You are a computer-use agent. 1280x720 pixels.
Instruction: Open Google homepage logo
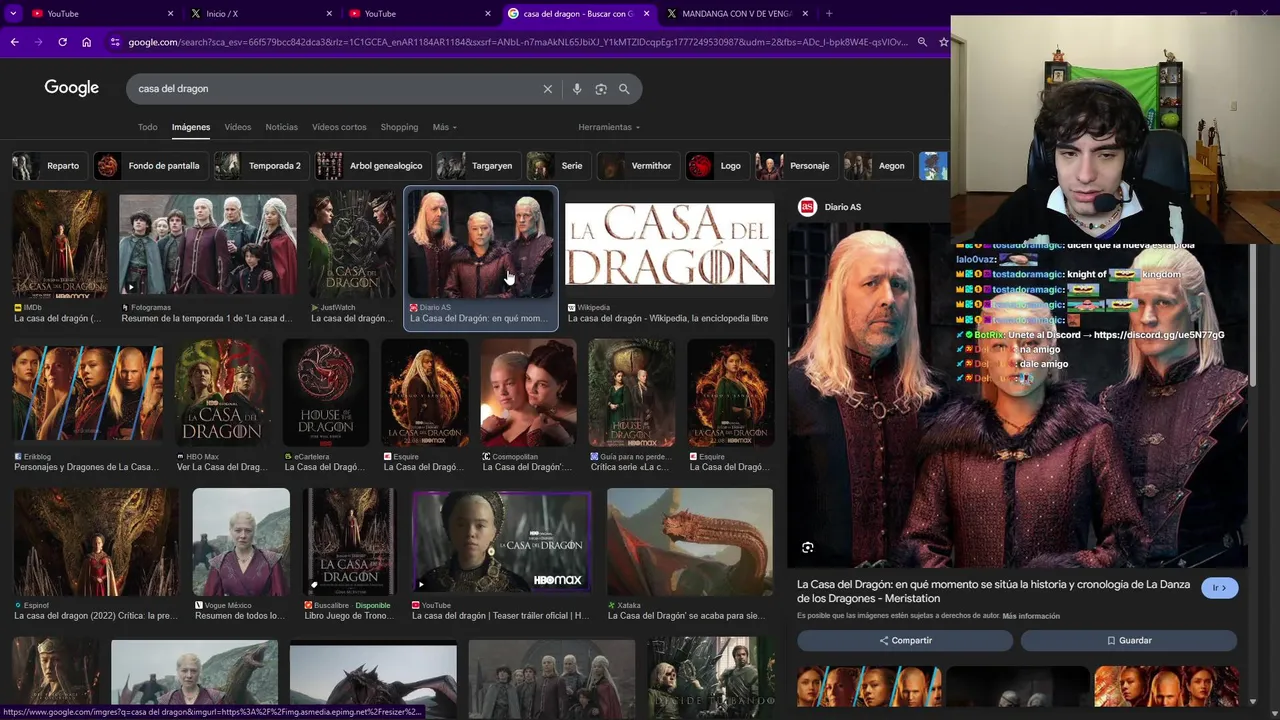point(72,88)
